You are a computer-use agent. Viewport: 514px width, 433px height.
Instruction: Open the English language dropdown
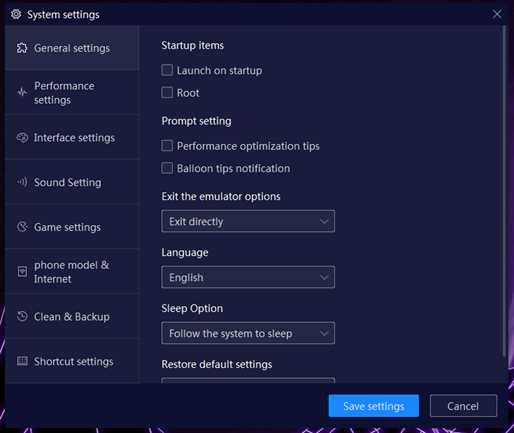pos(248,277)
